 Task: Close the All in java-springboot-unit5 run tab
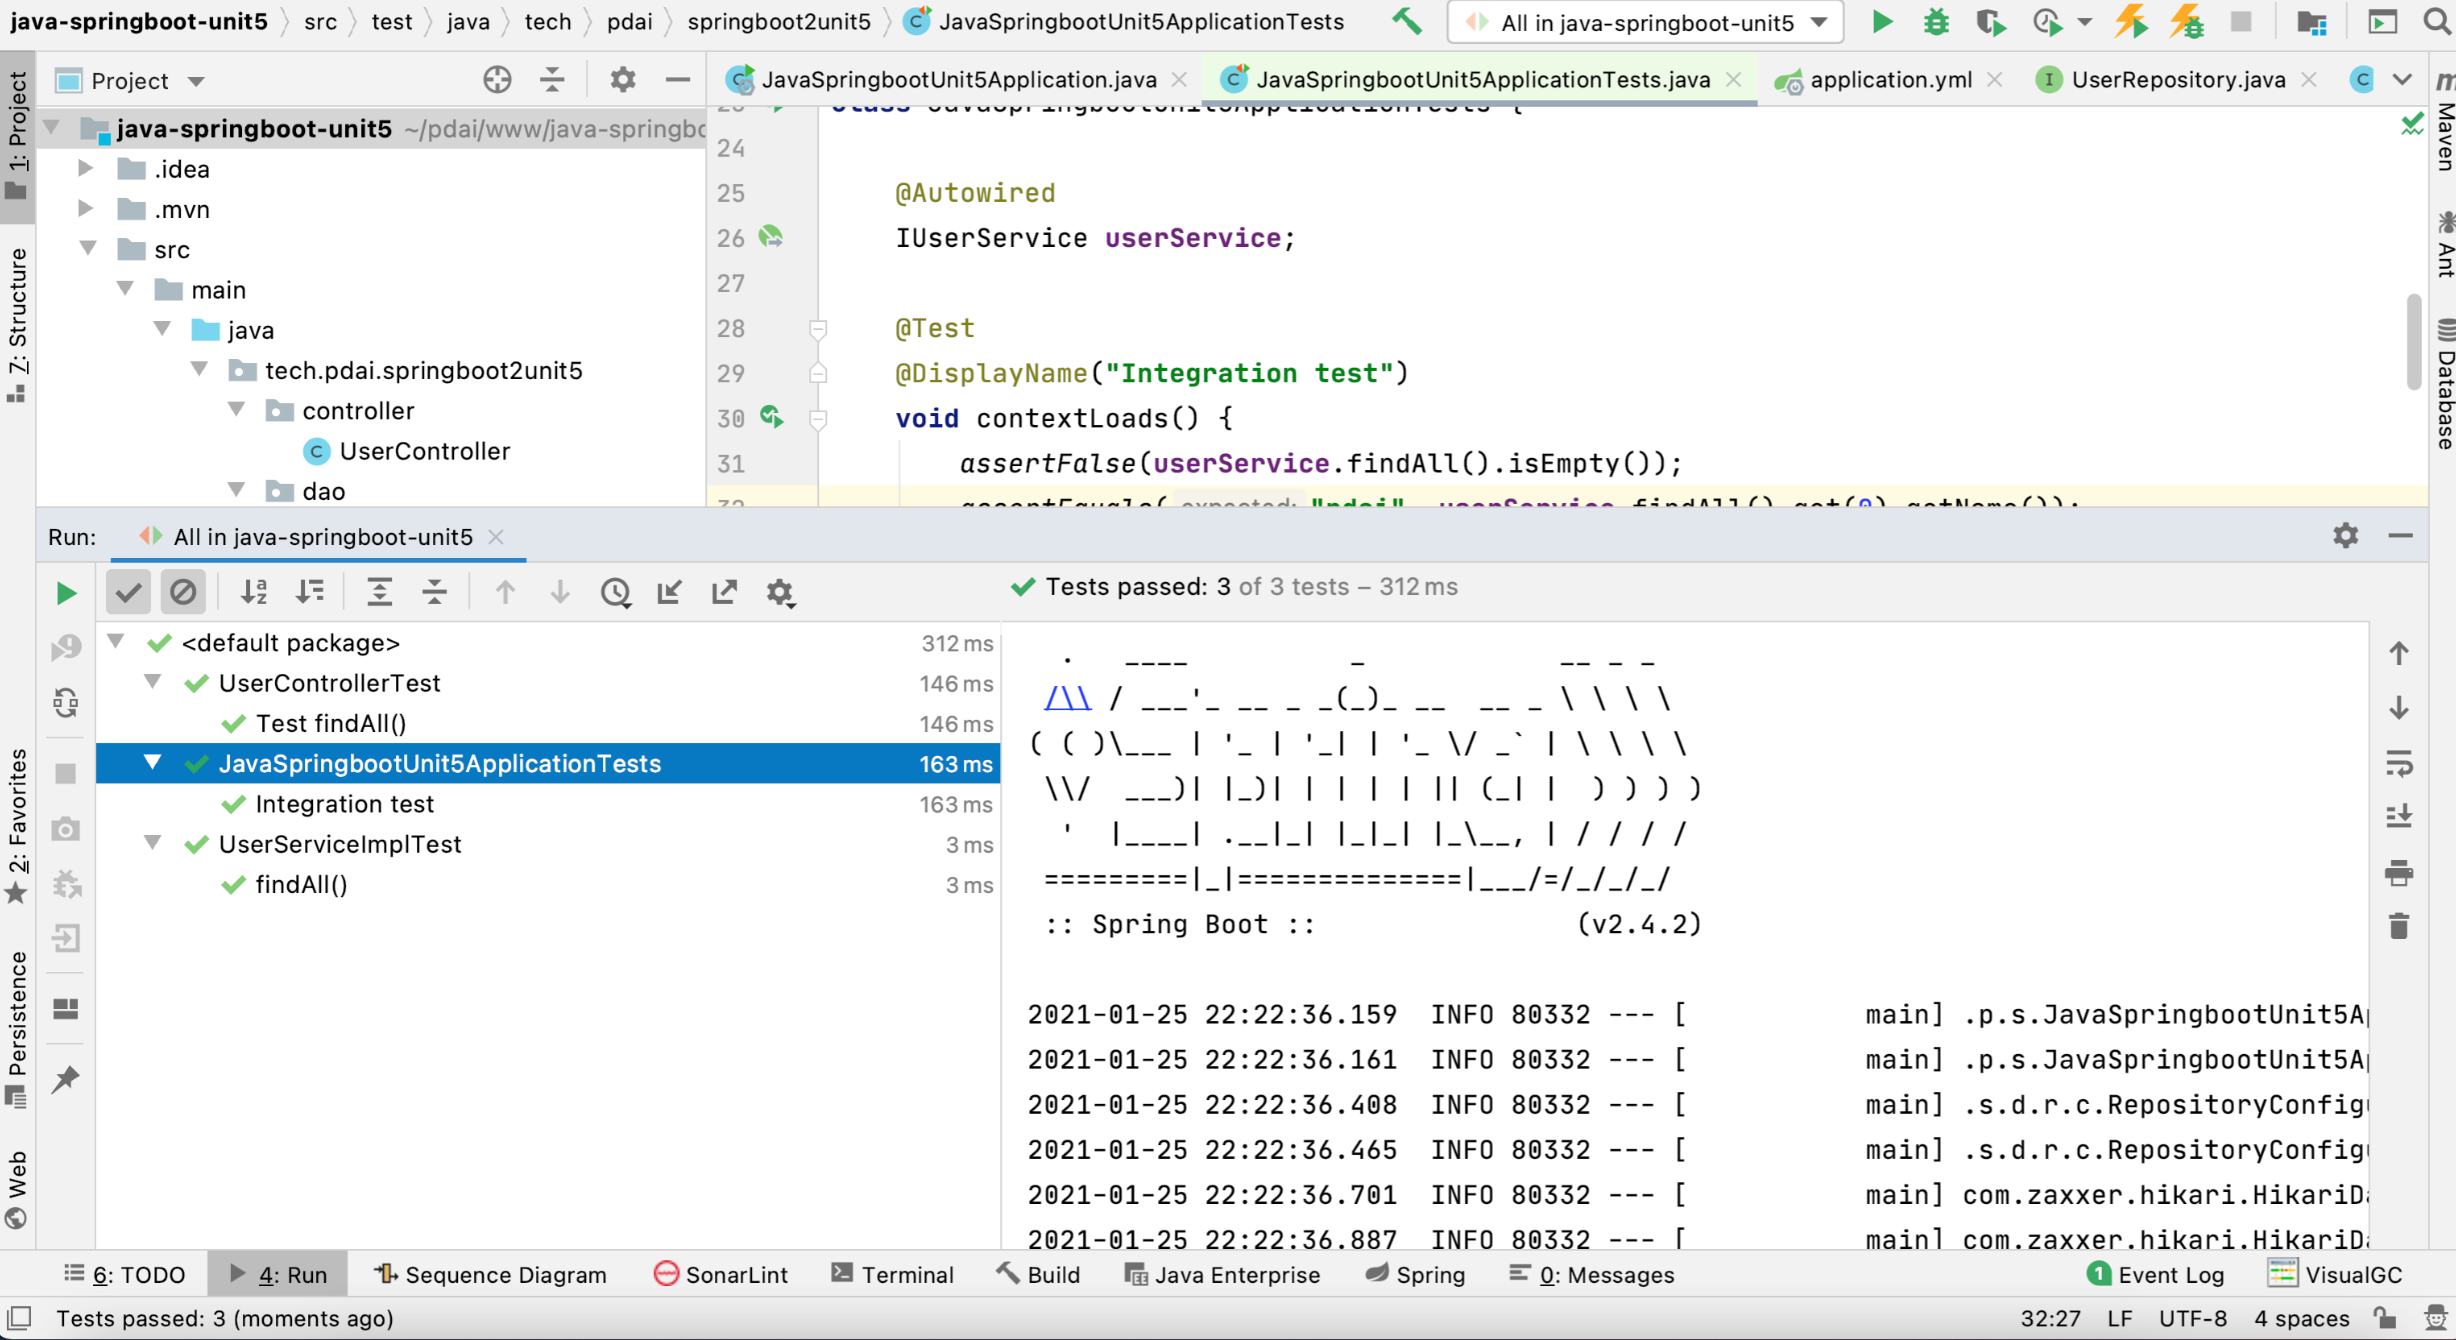click(x=496, y=537)
